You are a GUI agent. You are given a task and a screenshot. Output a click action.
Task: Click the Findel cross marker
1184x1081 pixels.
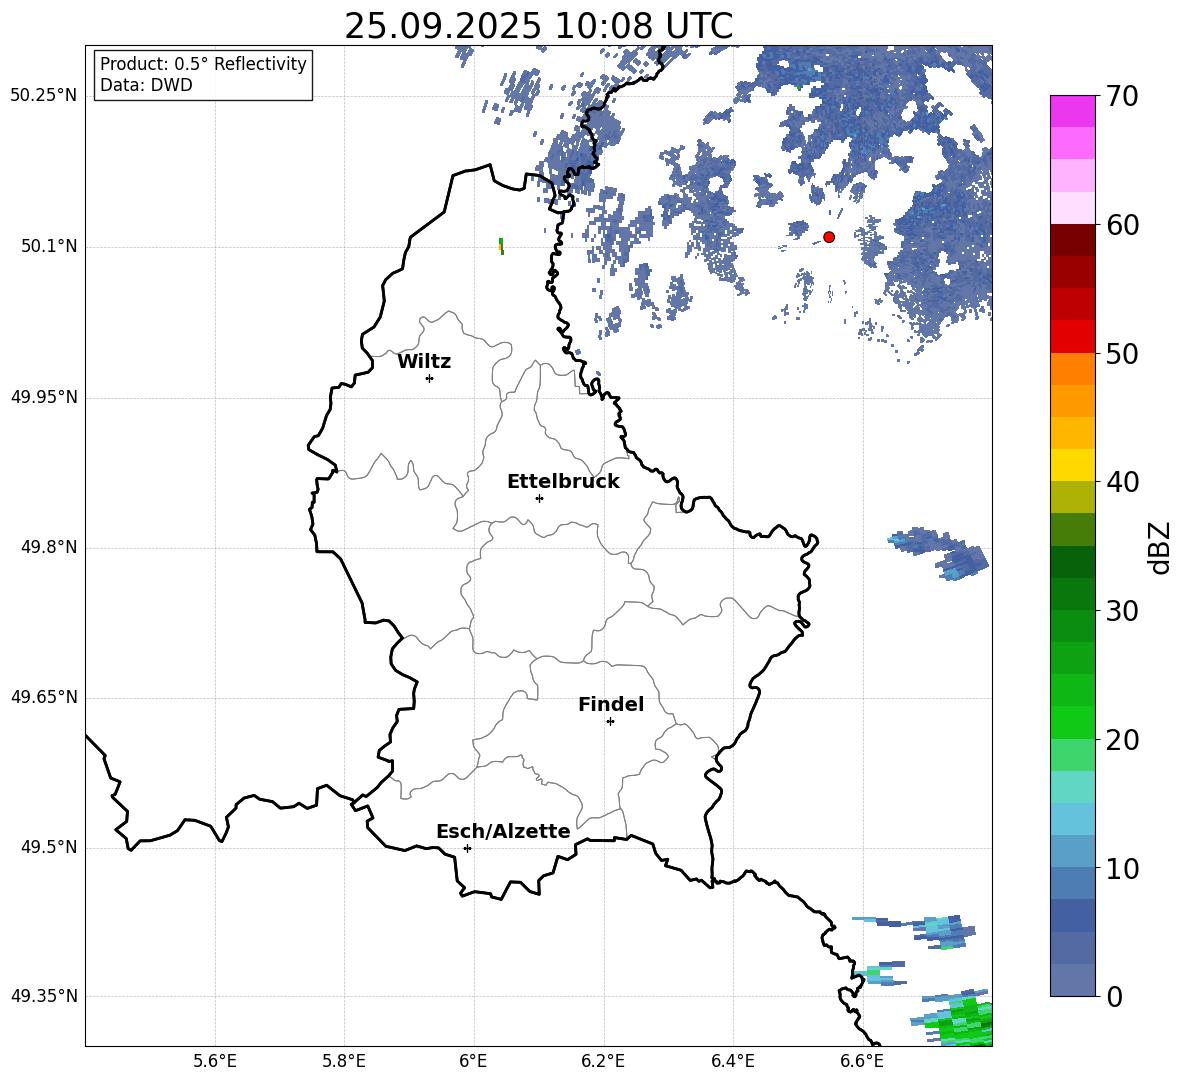610,722
